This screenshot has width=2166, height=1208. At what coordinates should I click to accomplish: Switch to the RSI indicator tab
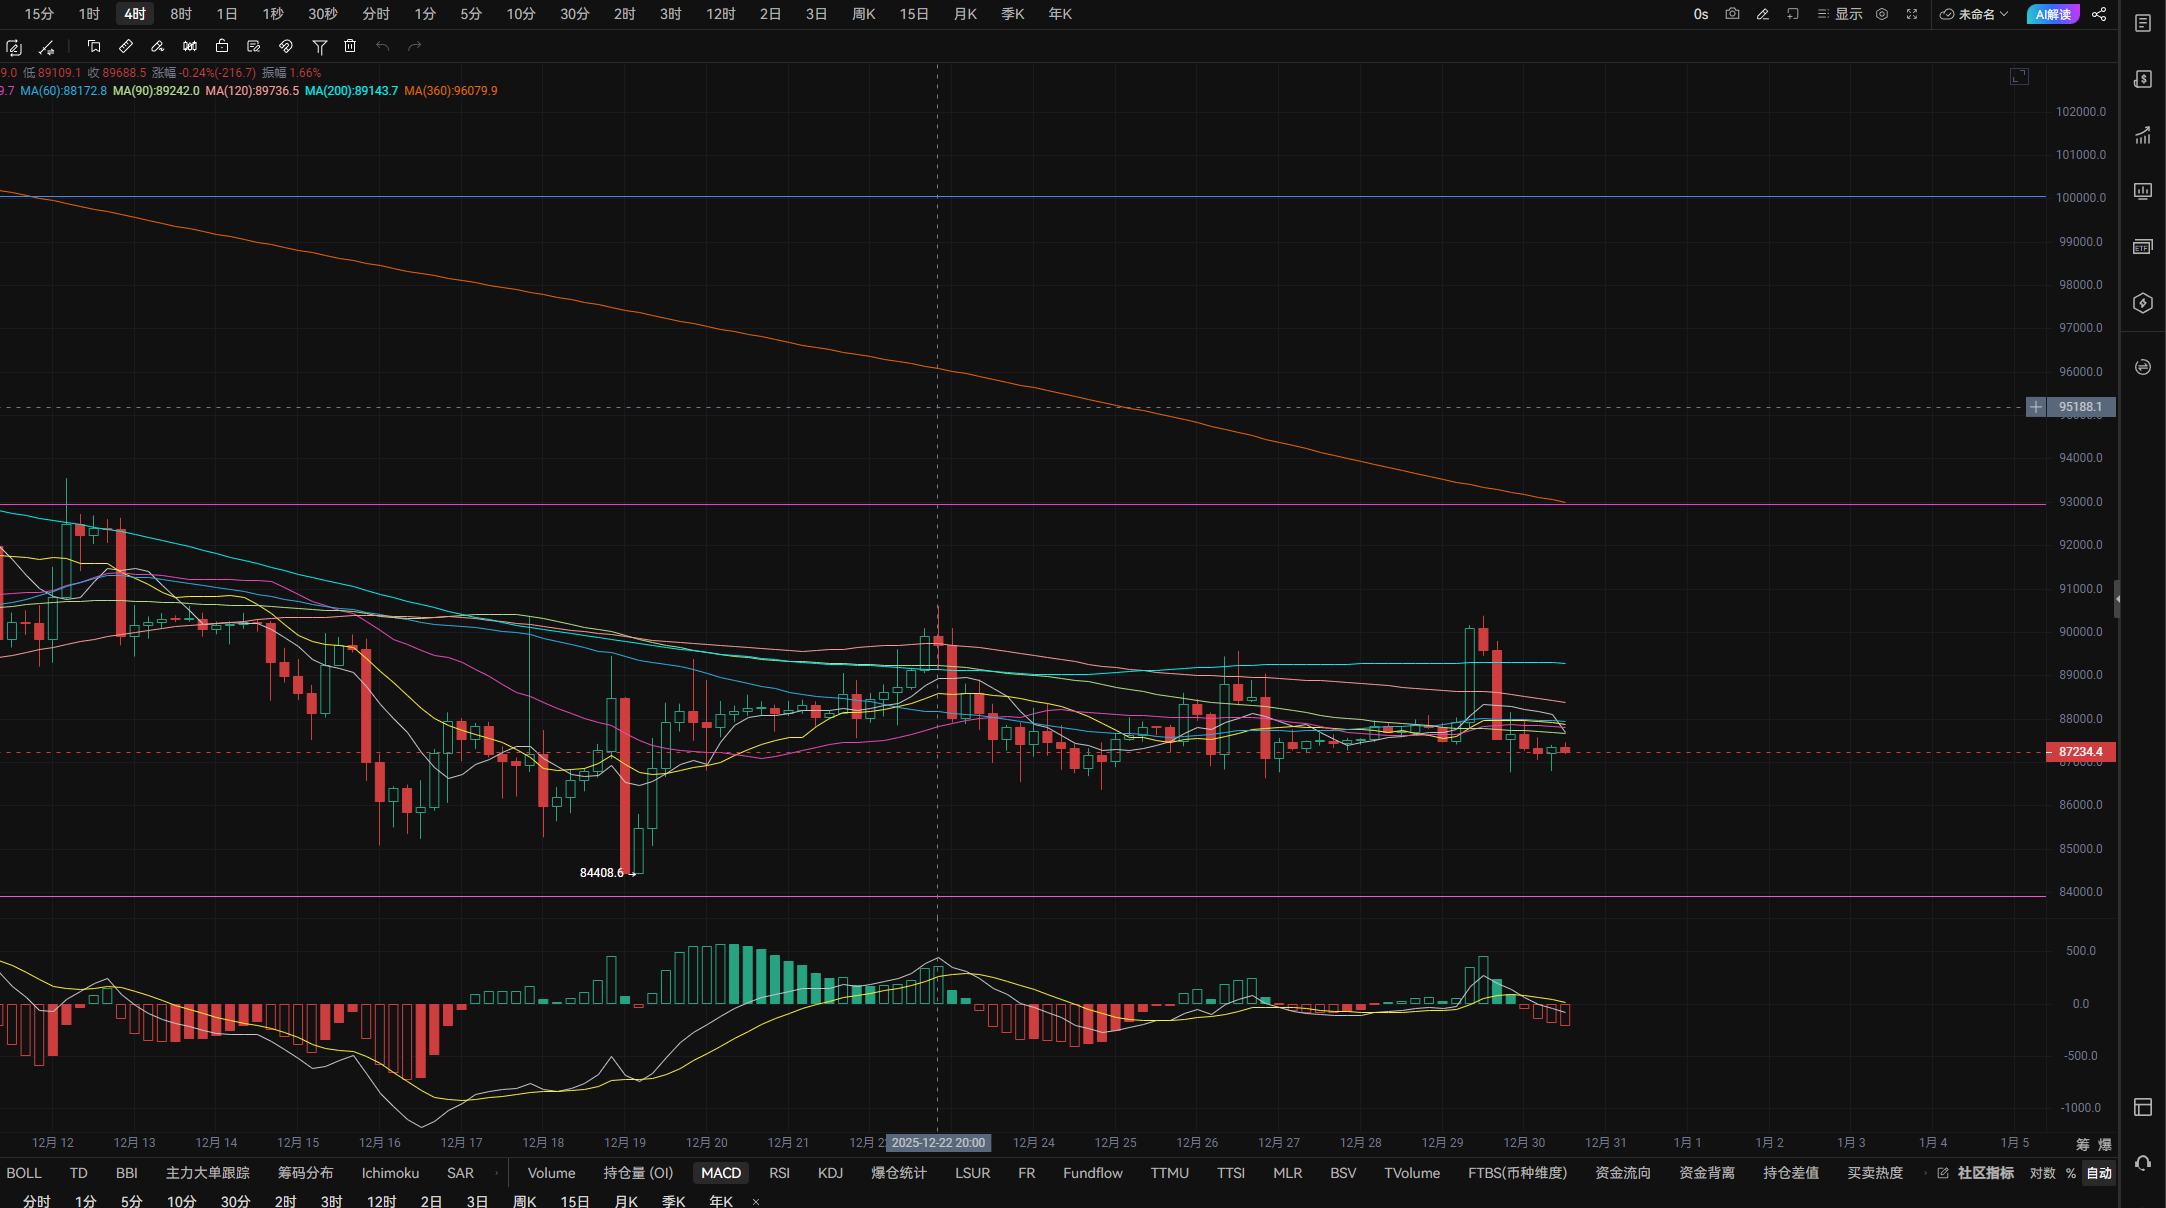pos(779,1173)
